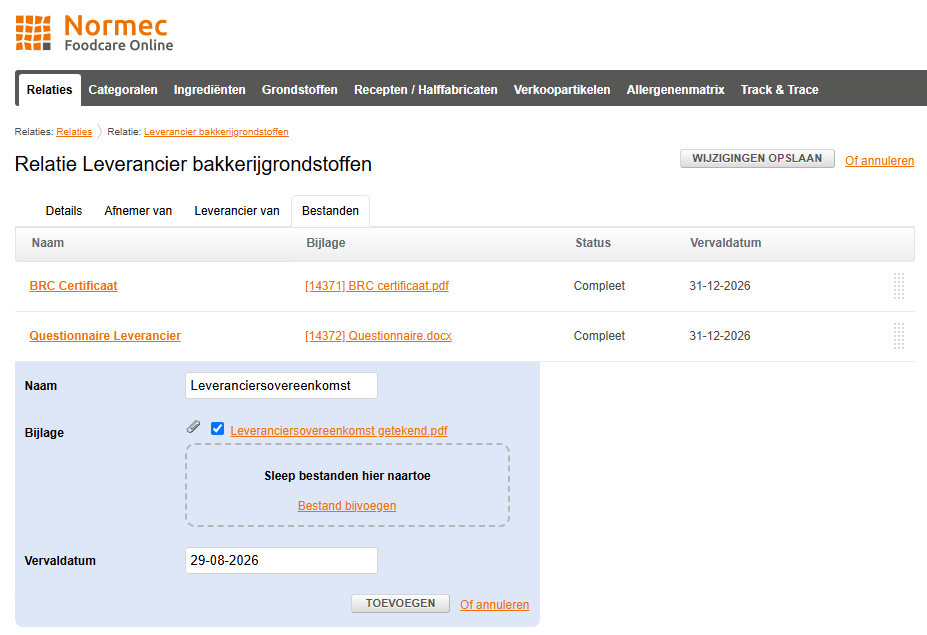Click the paperclip attachment icon

click(x=193, y=428)
